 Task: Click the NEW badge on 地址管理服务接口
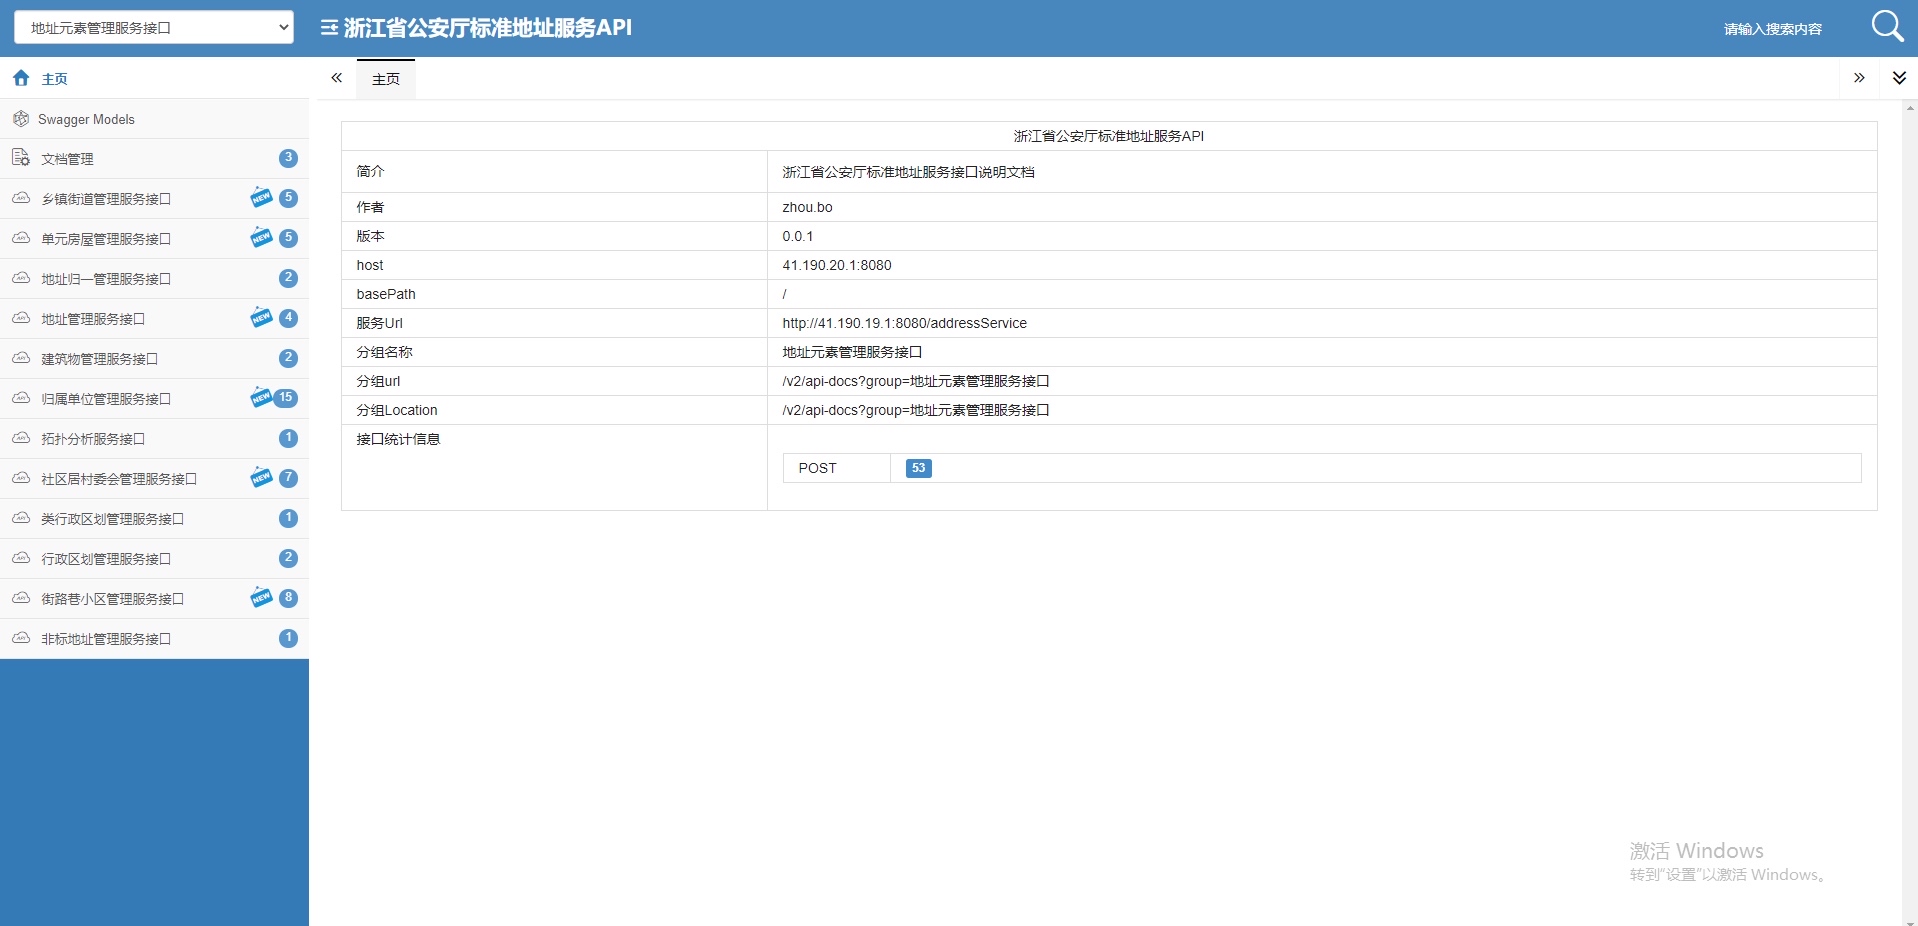coord(261,317)
